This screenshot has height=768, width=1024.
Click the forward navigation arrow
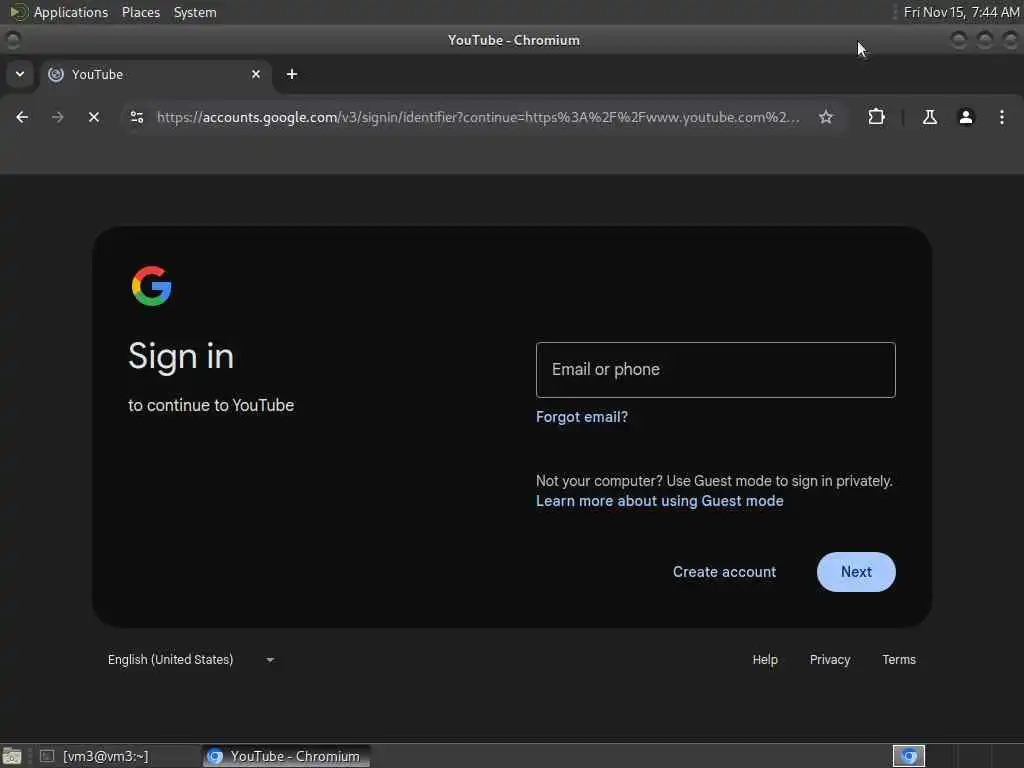pos(57,117)
